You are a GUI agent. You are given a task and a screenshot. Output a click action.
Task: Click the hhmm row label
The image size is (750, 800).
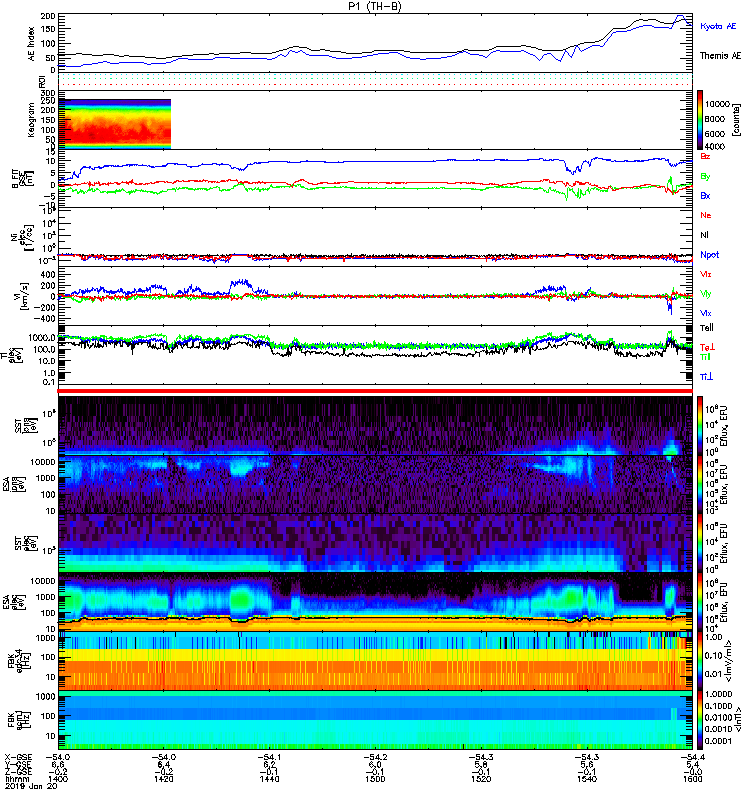click(x=16, y=779)
